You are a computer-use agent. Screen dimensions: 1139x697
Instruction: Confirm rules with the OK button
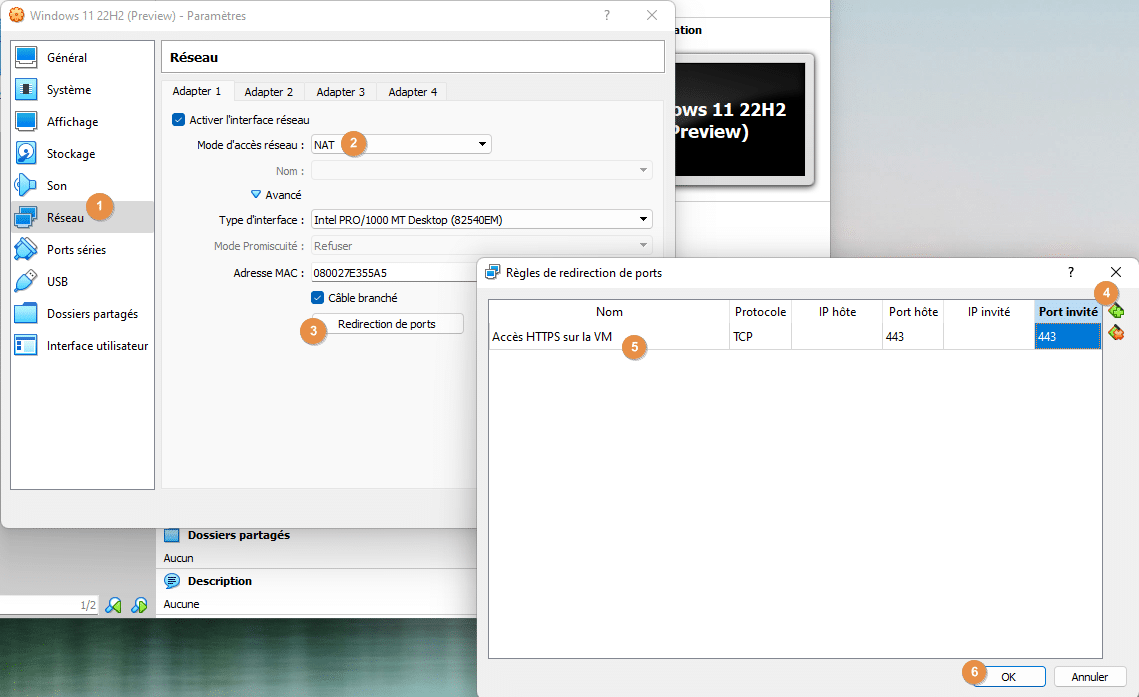(x=1012, y=676)
